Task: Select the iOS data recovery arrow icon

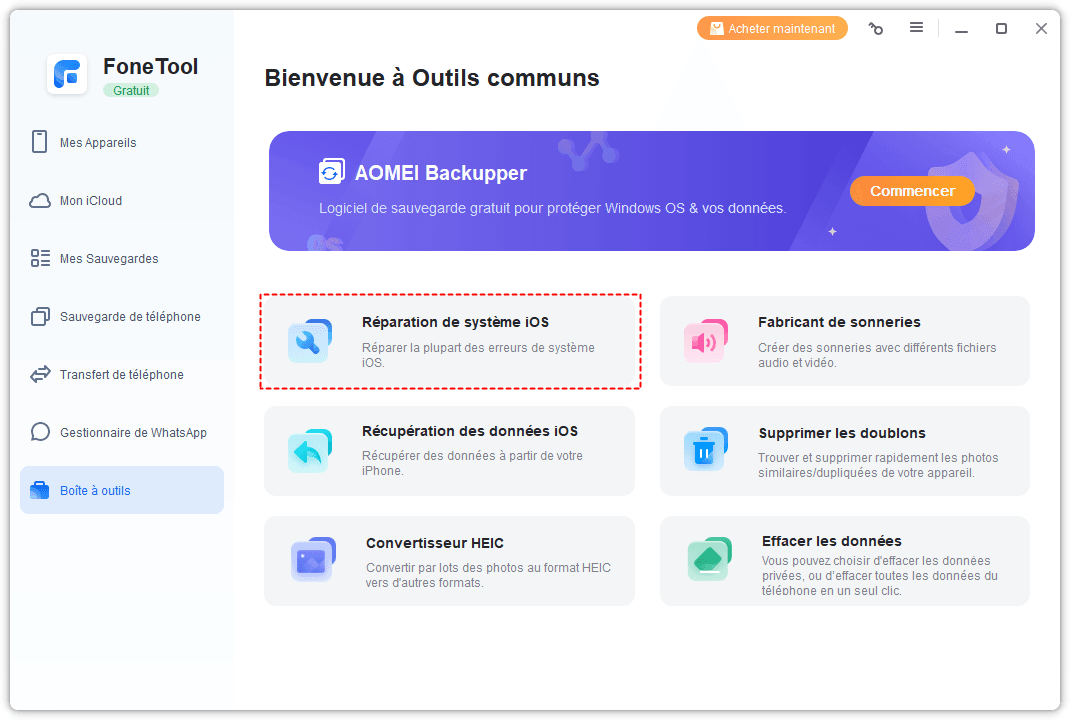Action: [x=308, y=451]
